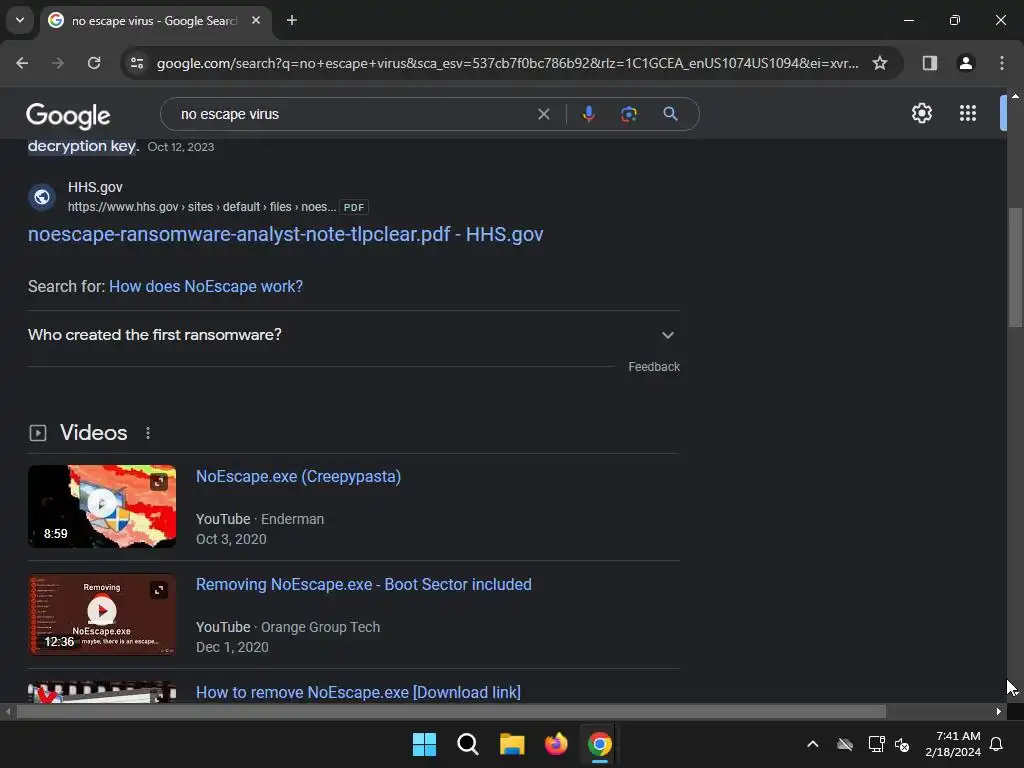Close the 'no escape virus' browser tab
The width and height of the screenshot is (1024, 768).
click(256, 20)
